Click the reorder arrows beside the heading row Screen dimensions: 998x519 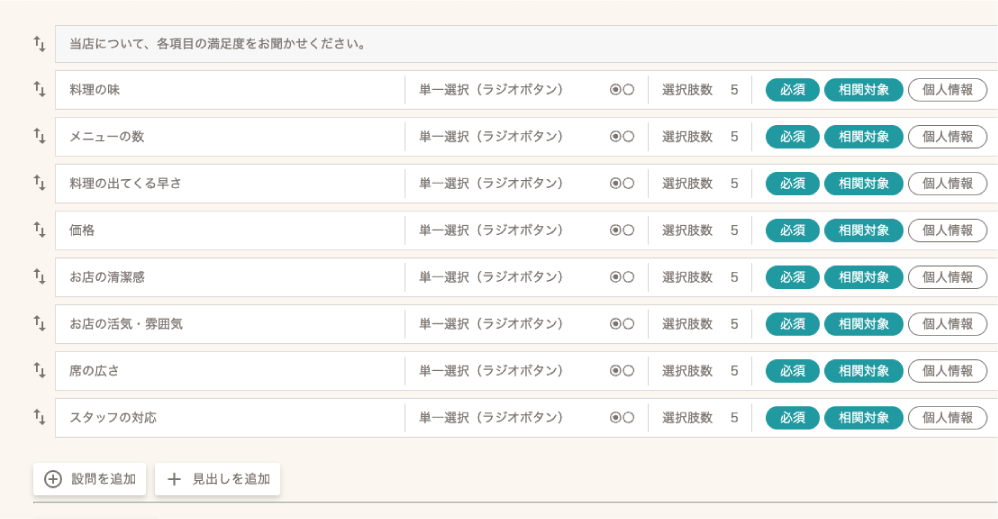click(x=39, y=44)
